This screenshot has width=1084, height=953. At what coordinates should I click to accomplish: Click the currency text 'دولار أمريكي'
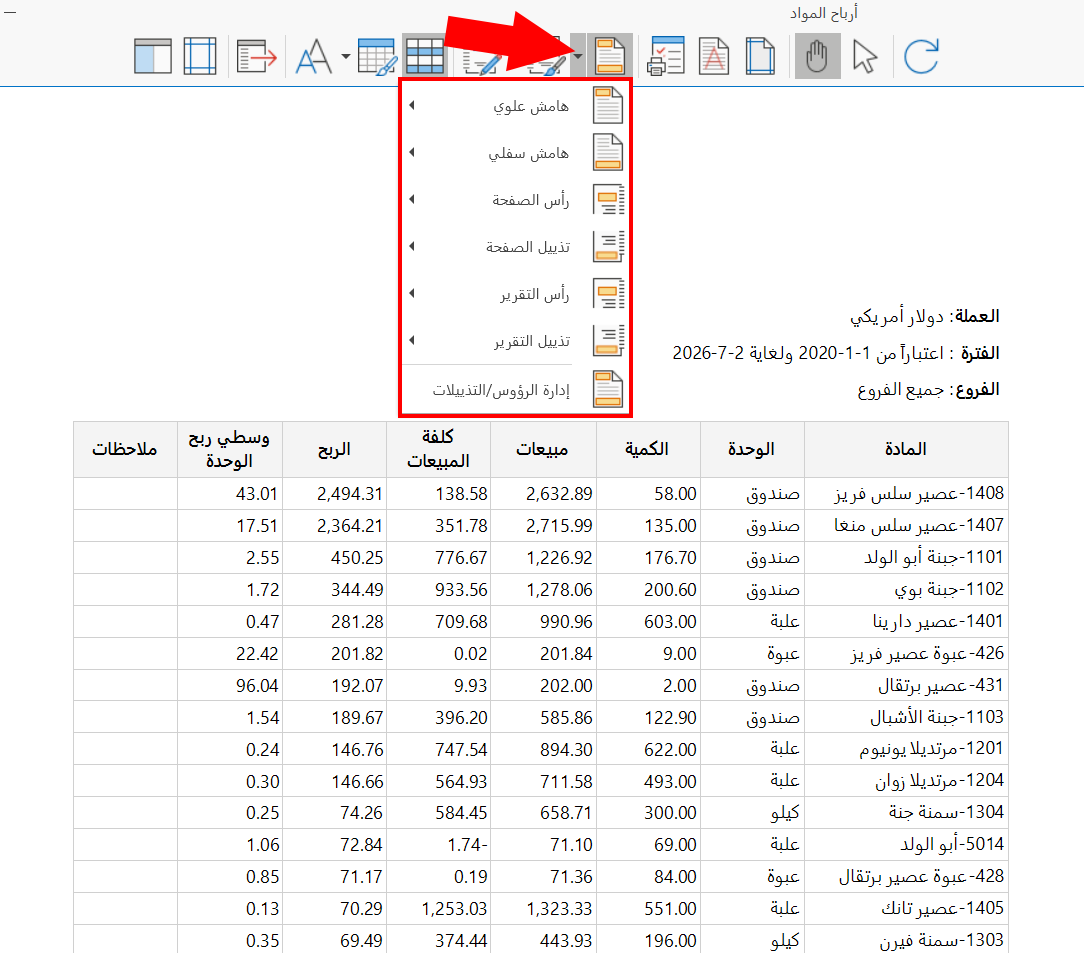tap(897, 317)
